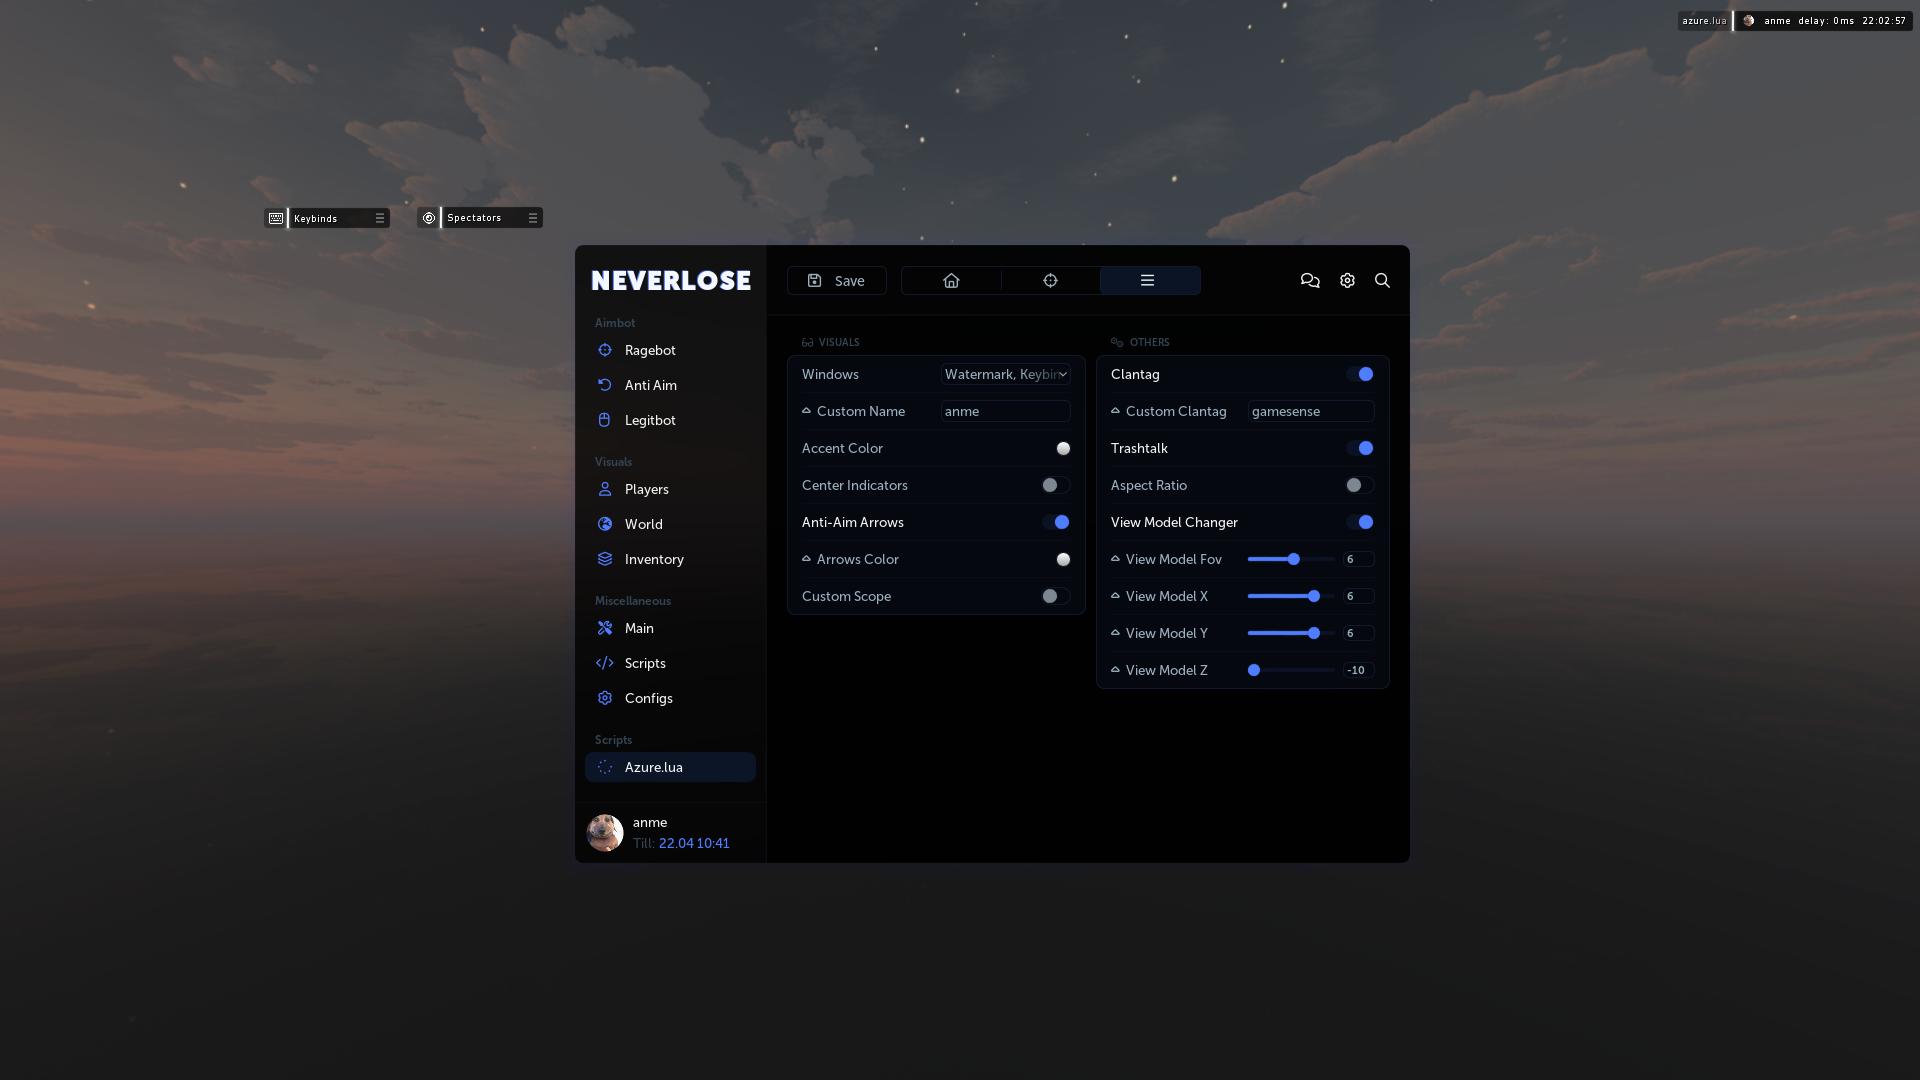
Task: Click the Custom Name input field
Action: pyautogui.click(x=1004, y=411)
